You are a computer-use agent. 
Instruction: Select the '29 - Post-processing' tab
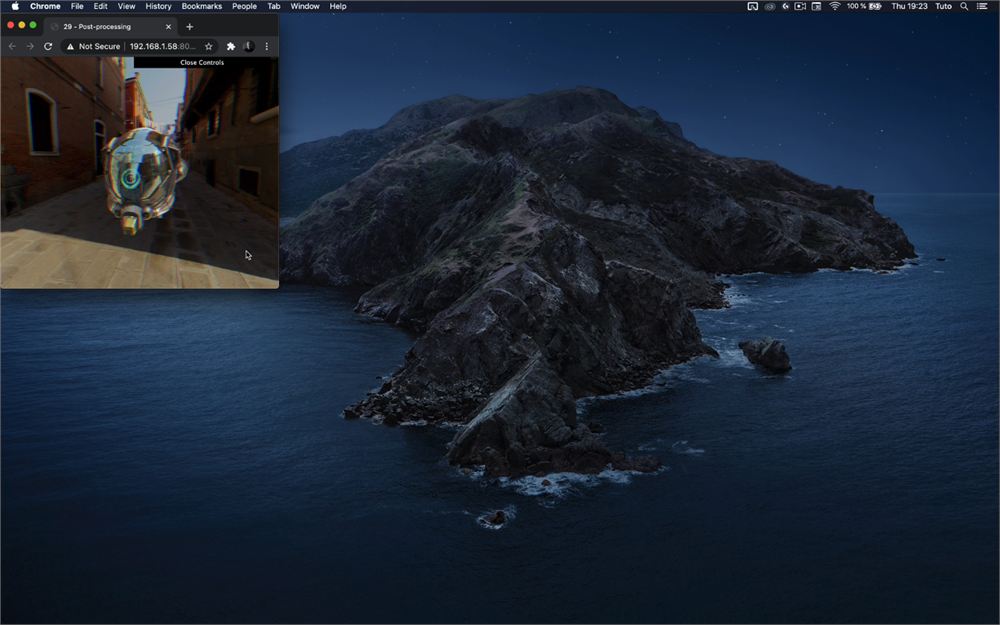111,27
